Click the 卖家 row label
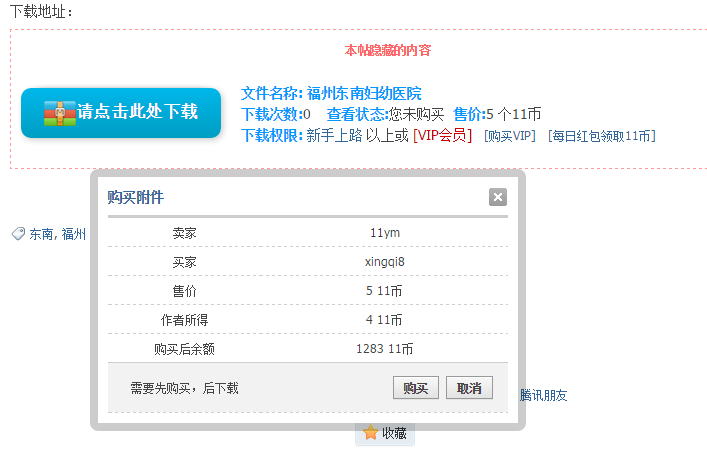This screenshot has height=471, width=707. coord(184,233)
